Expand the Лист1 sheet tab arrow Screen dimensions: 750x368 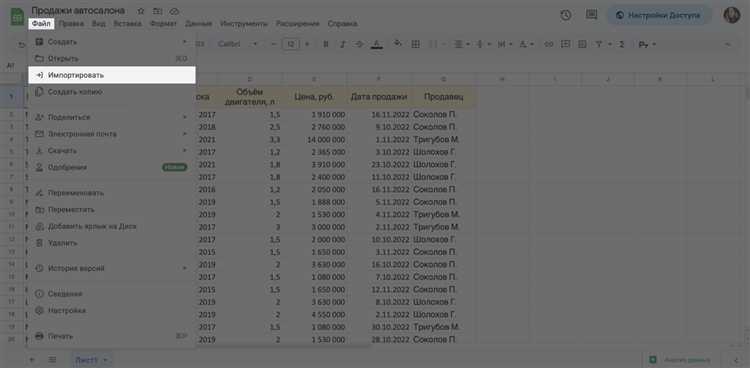105,360
